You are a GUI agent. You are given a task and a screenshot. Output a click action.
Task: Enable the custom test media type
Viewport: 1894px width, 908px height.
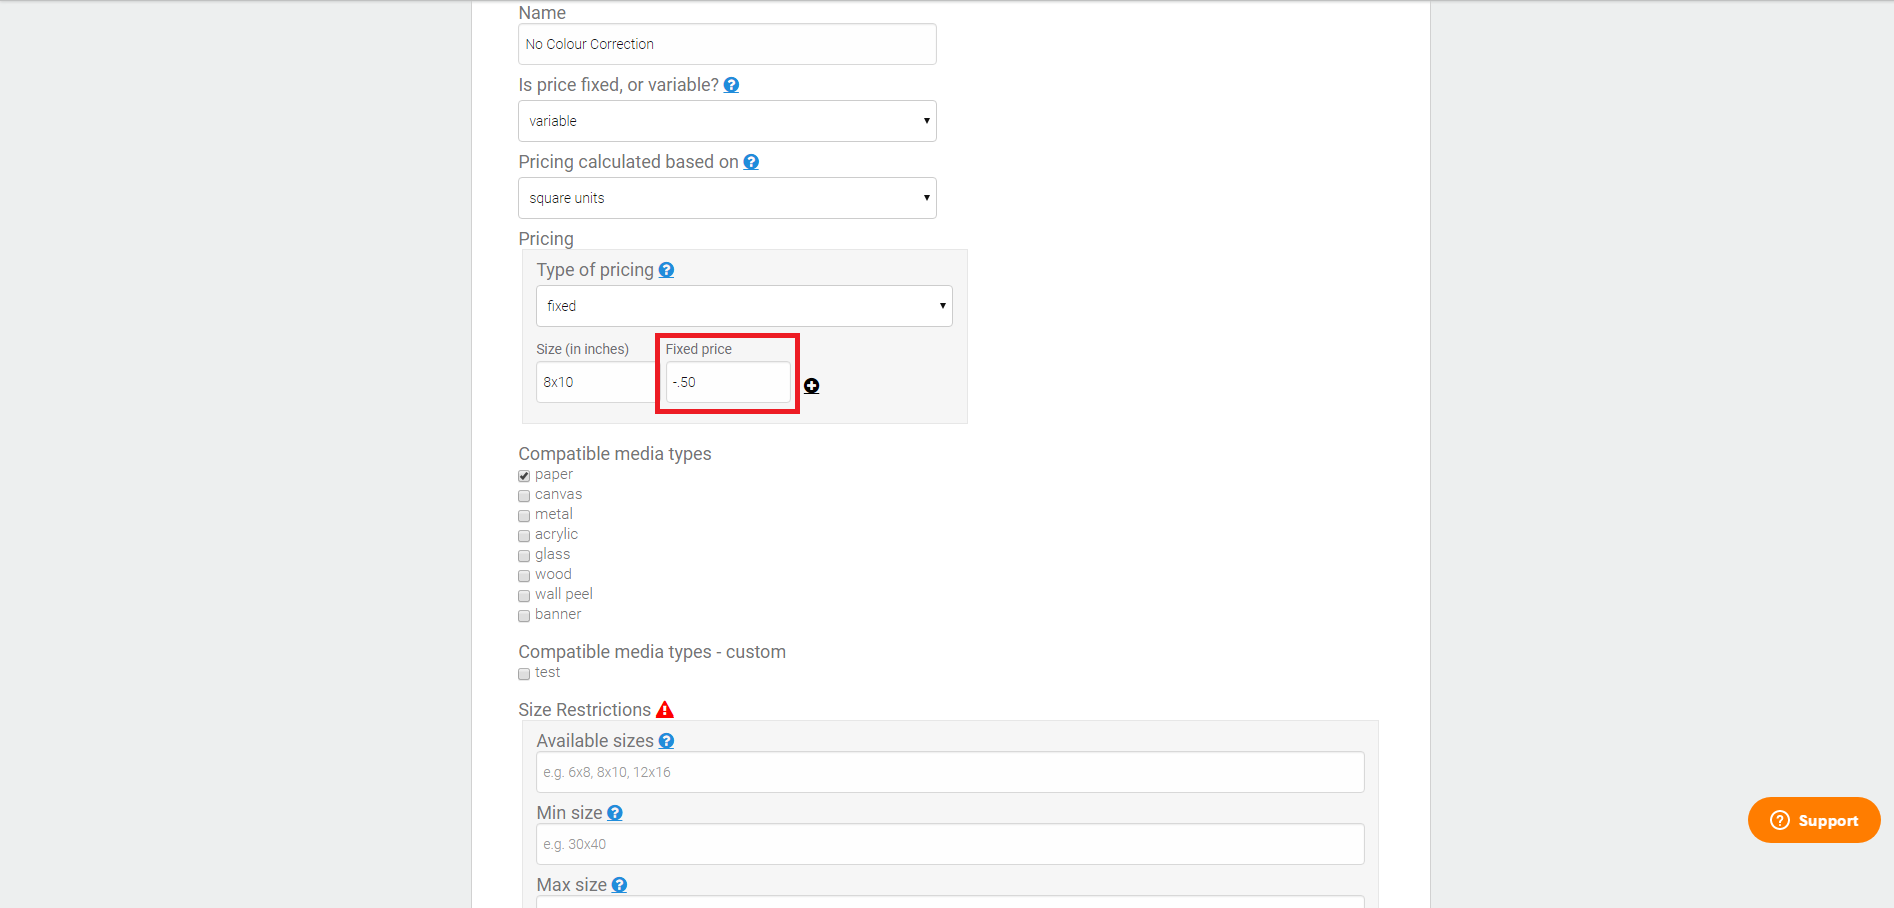point(524,674)
